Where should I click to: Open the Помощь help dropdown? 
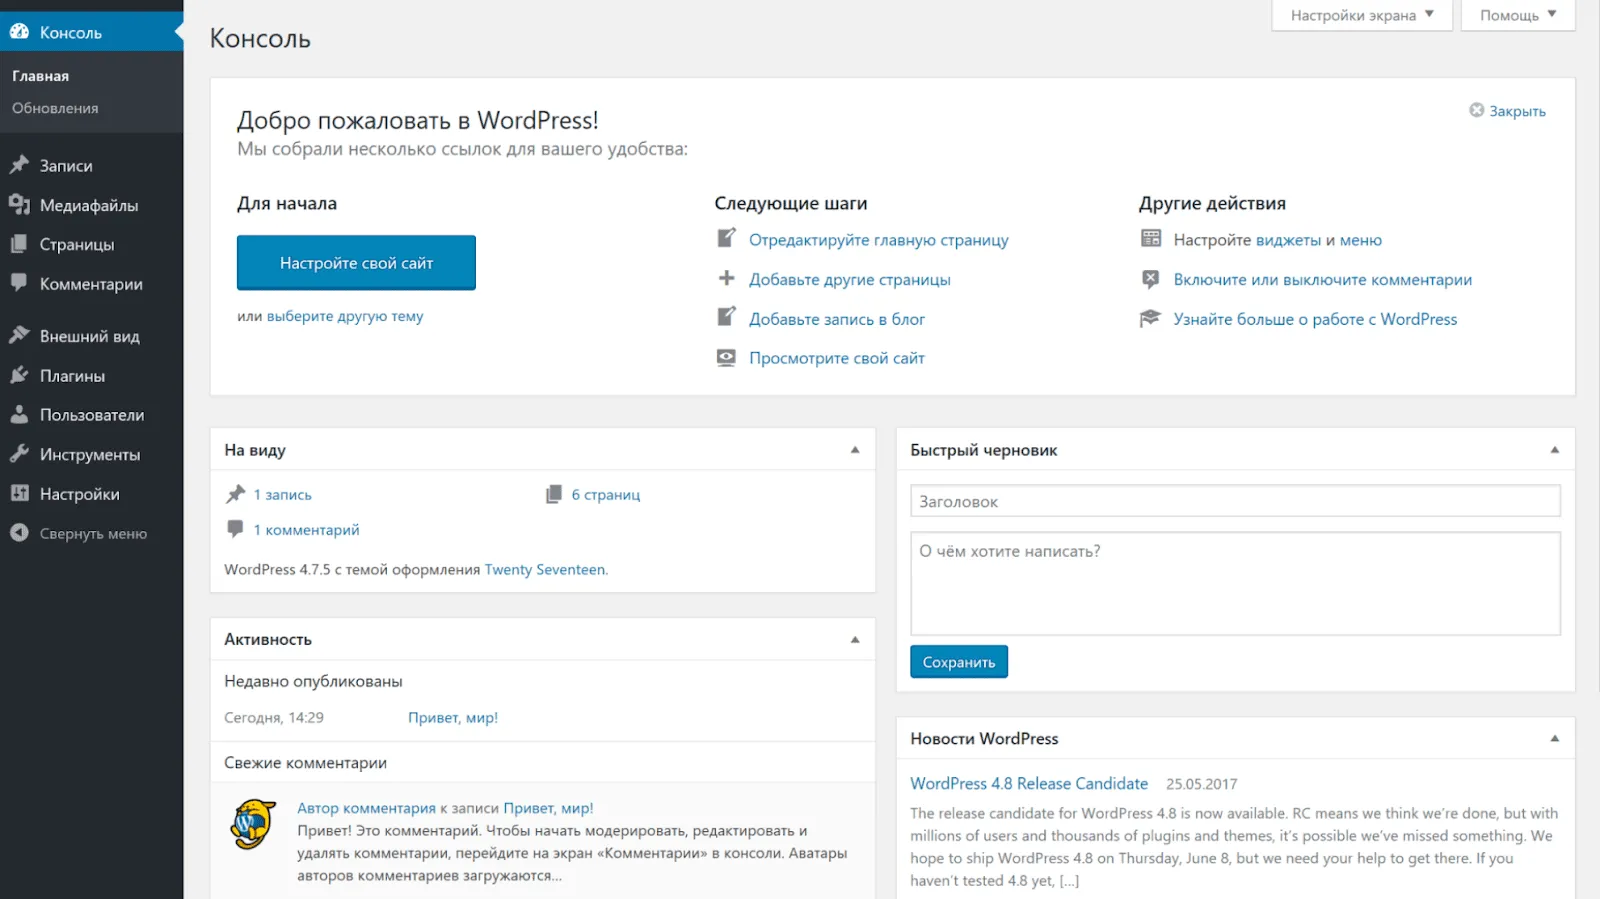tap(1518, 15)
